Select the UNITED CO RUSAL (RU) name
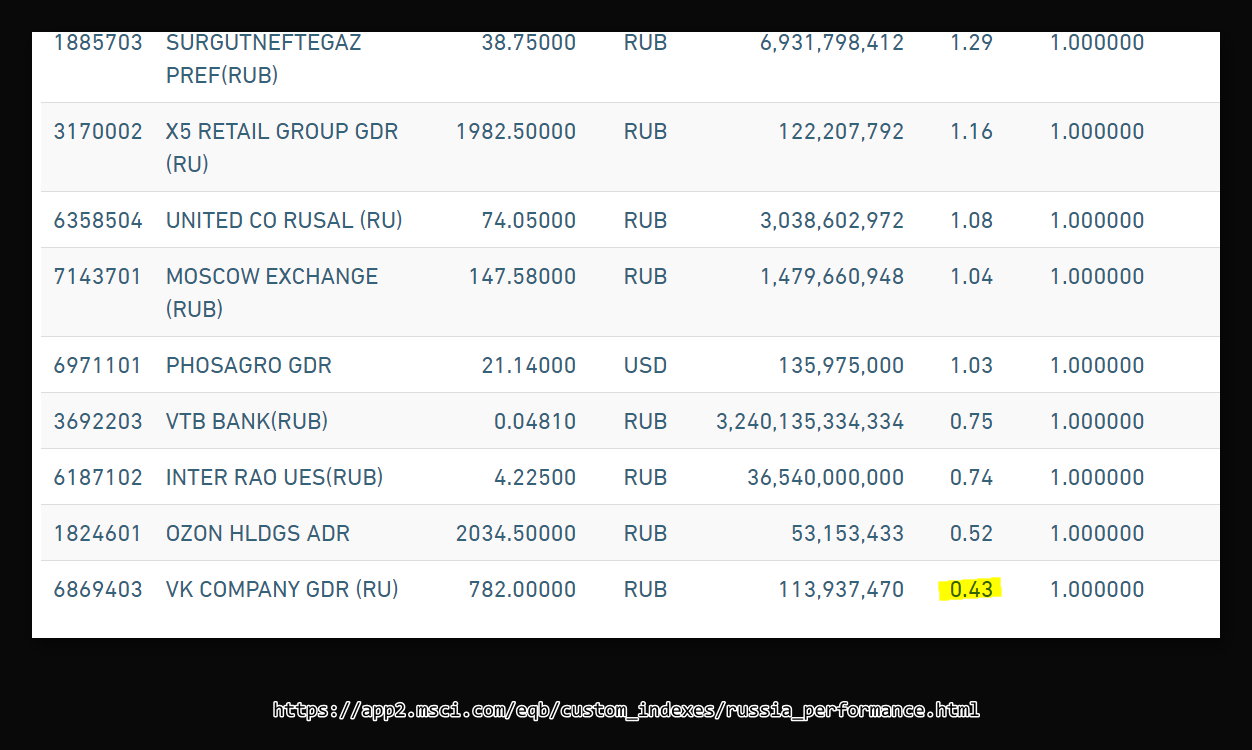 tap(284, 221)
